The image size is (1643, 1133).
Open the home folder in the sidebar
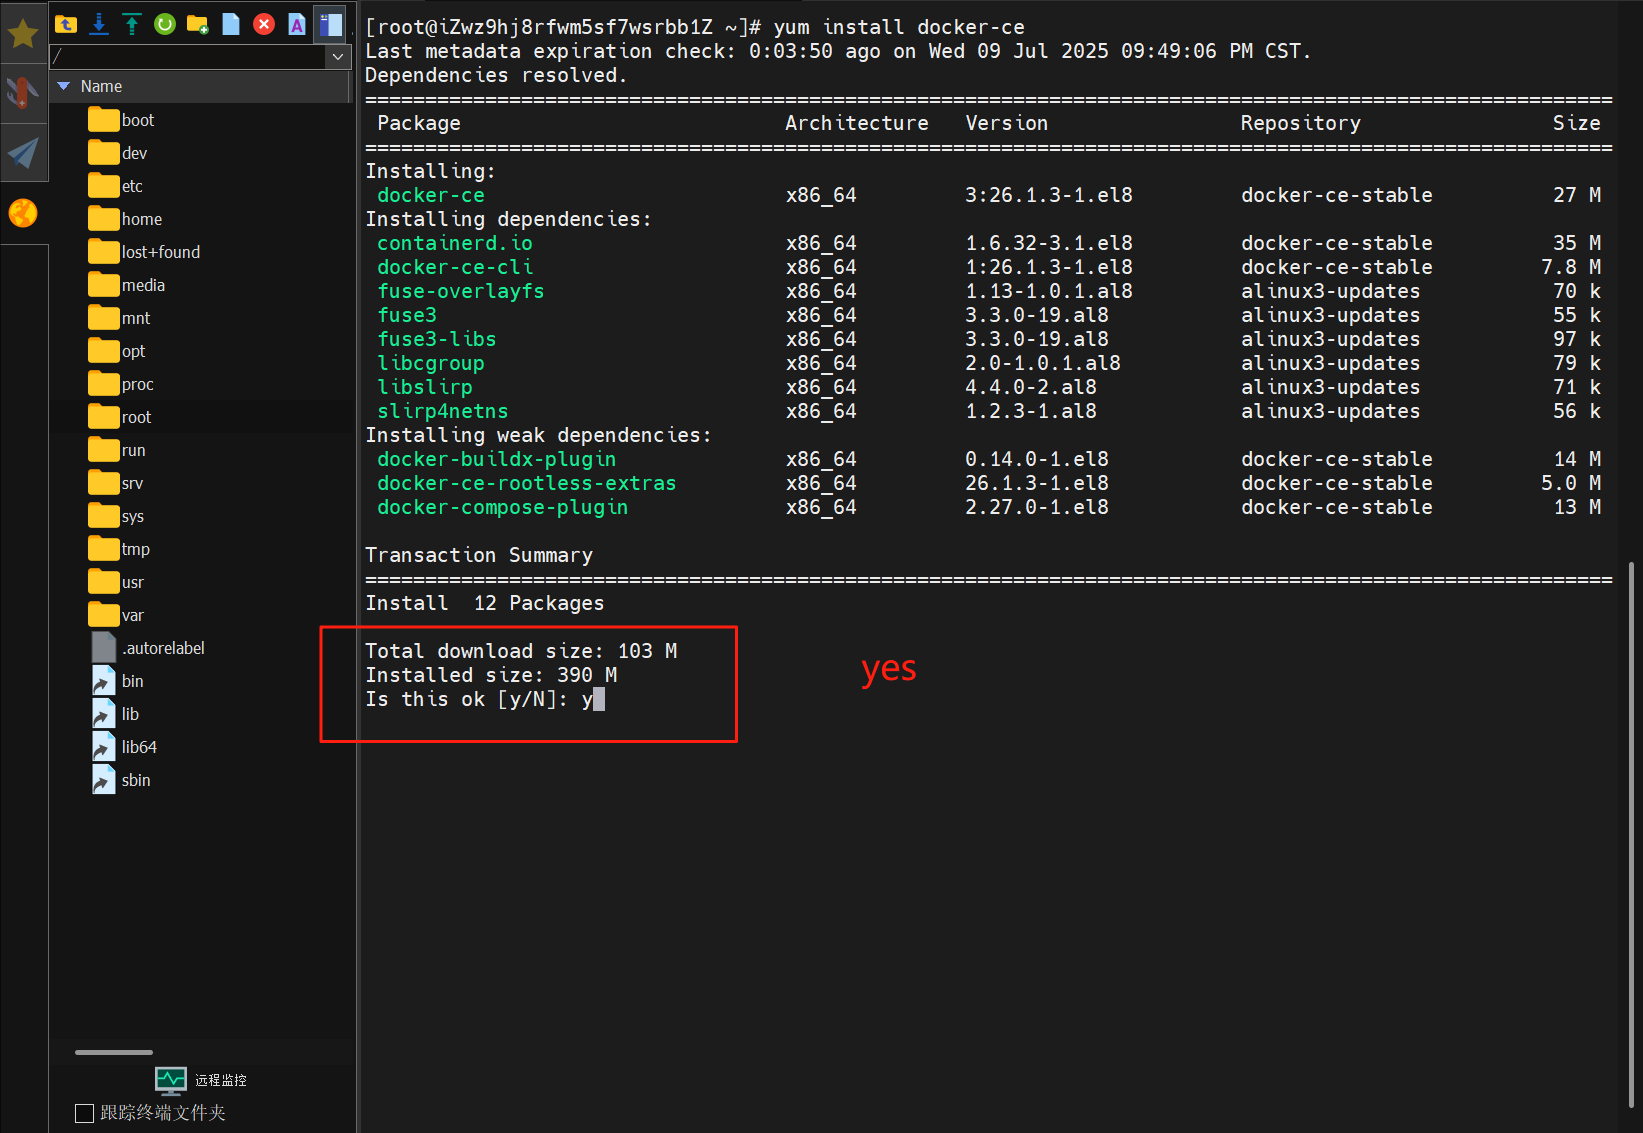[x=140, y=218]
